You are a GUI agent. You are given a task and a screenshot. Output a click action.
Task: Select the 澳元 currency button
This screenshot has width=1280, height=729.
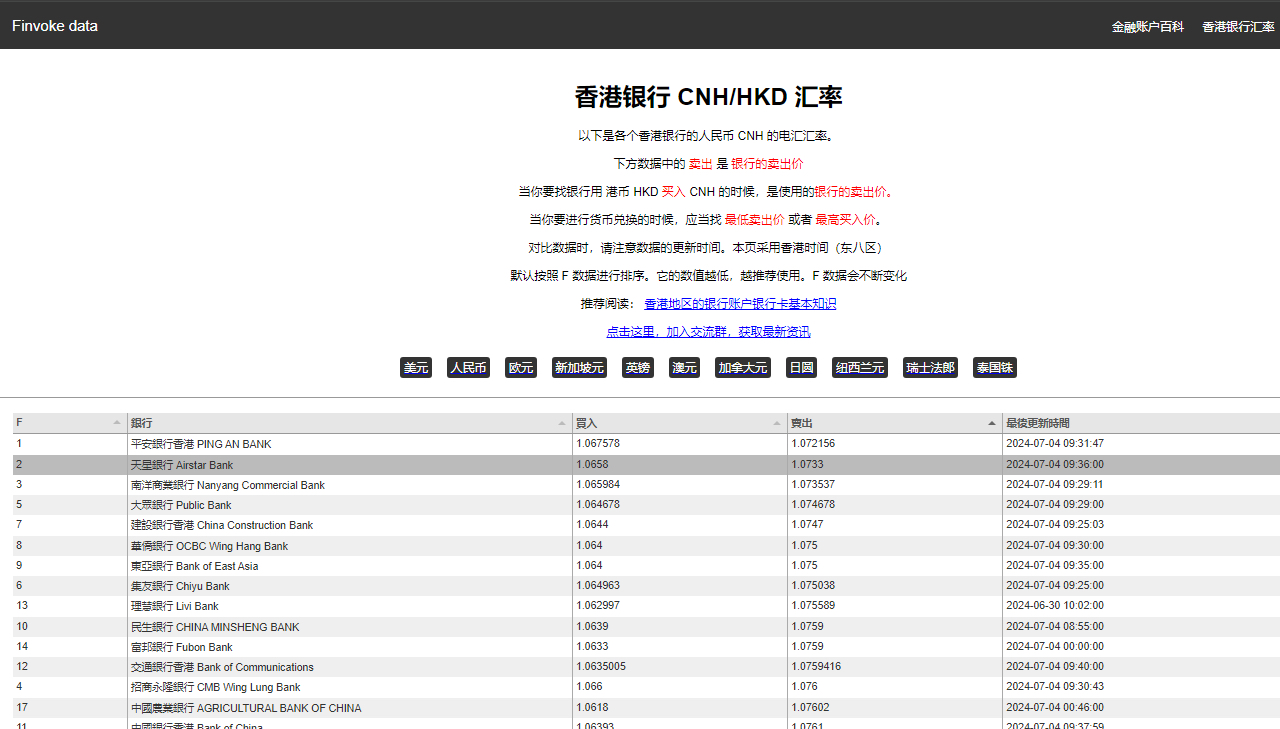click(685, 368)
